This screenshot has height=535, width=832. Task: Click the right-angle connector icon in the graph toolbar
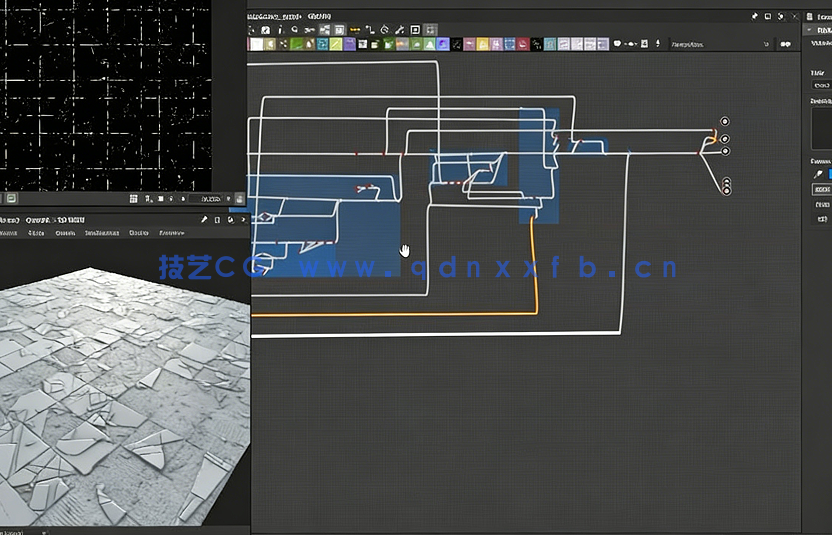370,30
